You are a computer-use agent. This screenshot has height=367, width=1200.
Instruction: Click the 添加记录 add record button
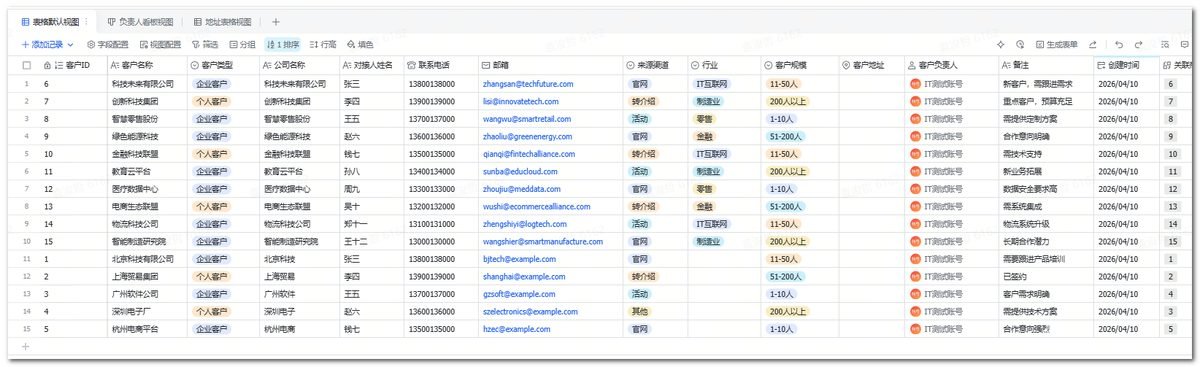(43, 45)
